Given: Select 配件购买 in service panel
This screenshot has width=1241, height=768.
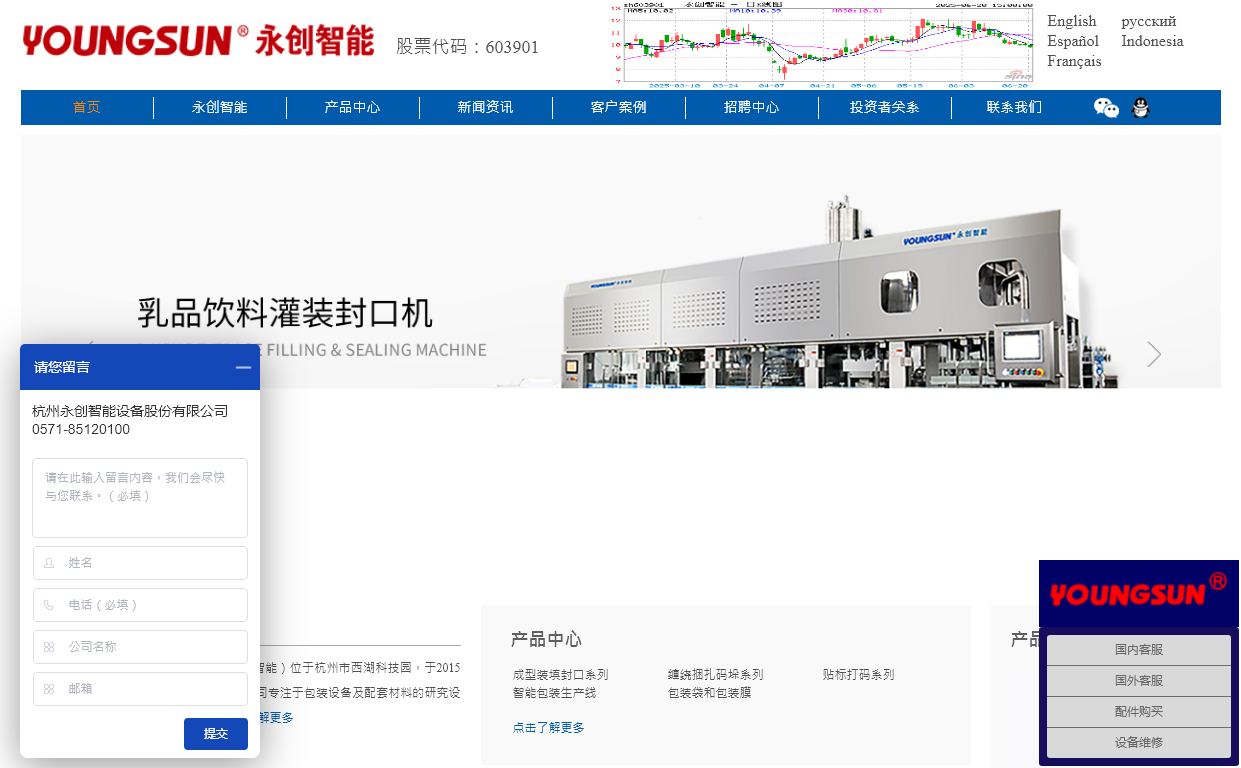Looking at the screenshot, I should [1138, 712].
